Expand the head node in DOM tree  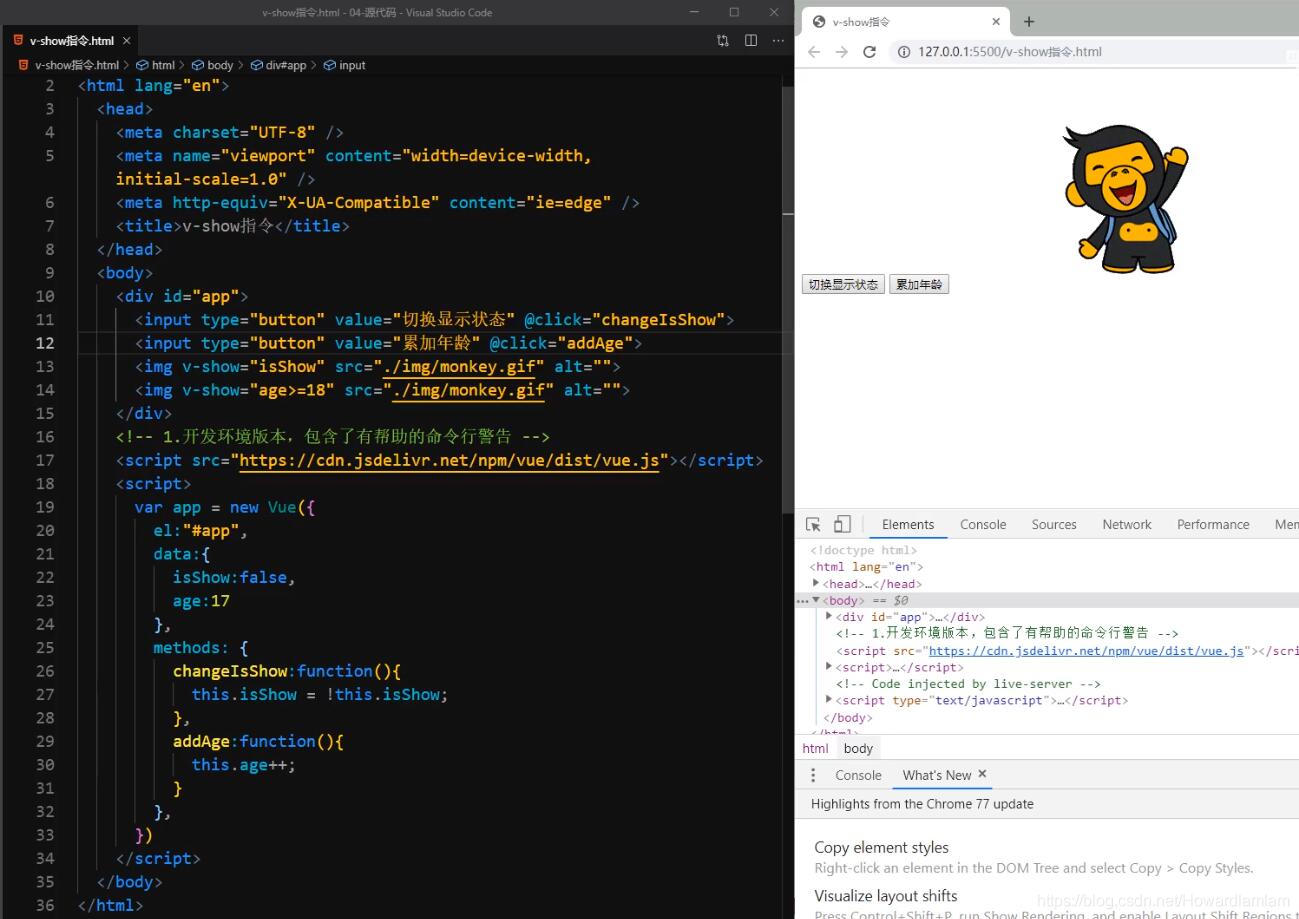click(x=816, y=583)
